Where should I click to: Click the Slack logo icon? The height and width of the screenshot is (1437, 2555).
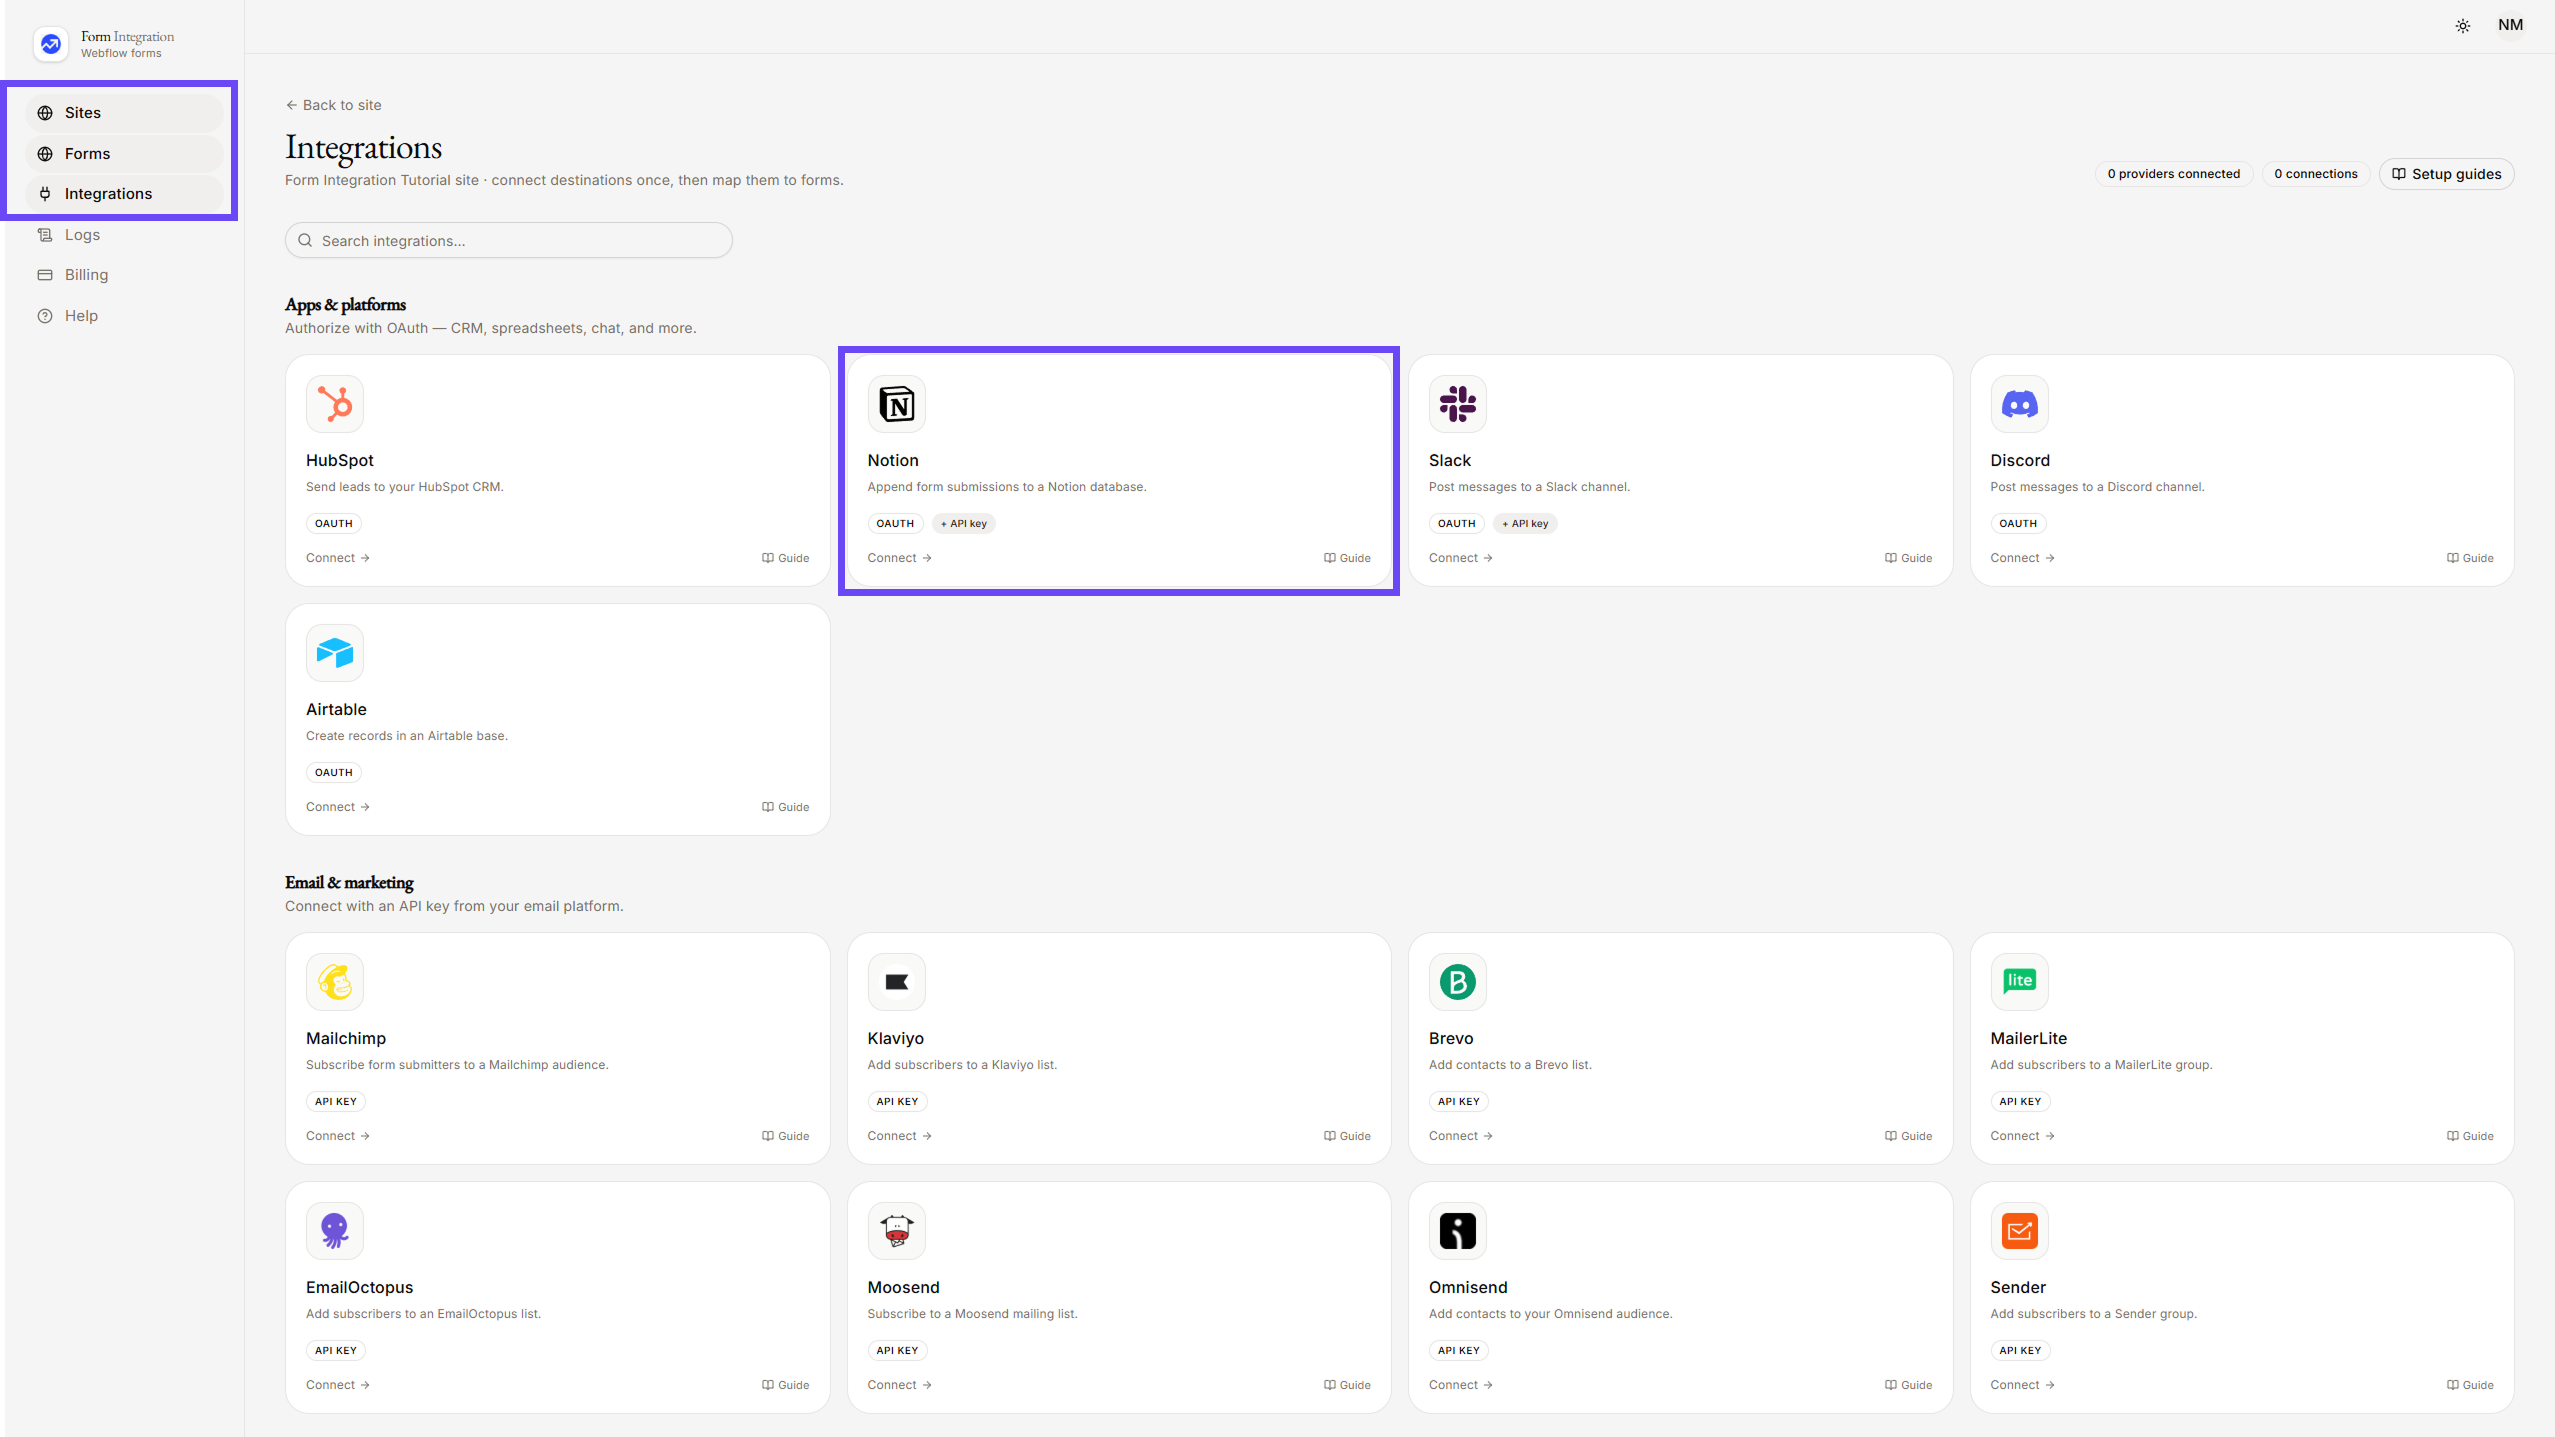tap(1457, 404)
